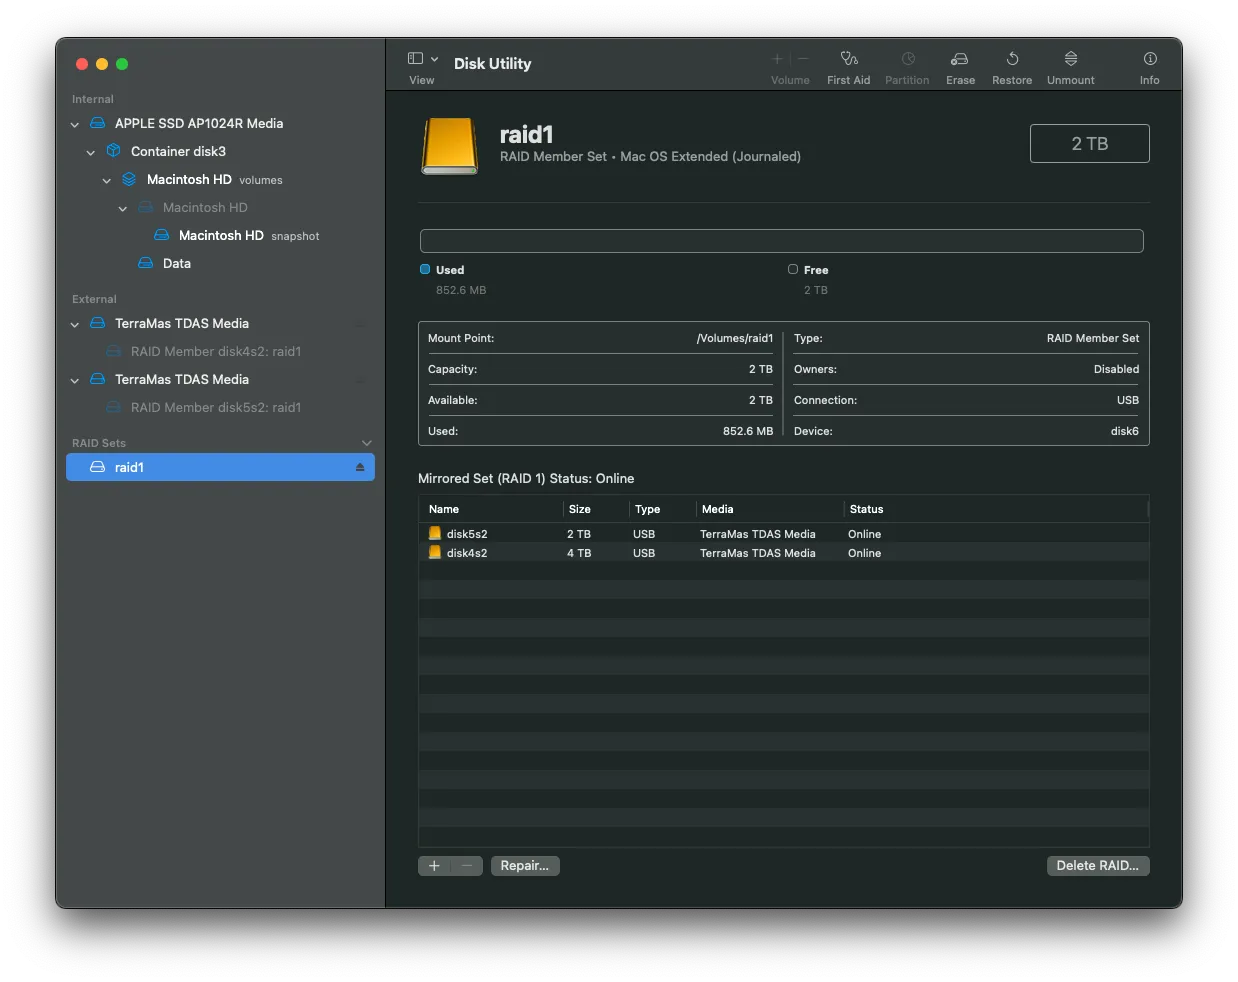The height and width of the screenshot is (982, 1238).
Task: Show Info for the selected disk
Action: [x=1149, y=67]
